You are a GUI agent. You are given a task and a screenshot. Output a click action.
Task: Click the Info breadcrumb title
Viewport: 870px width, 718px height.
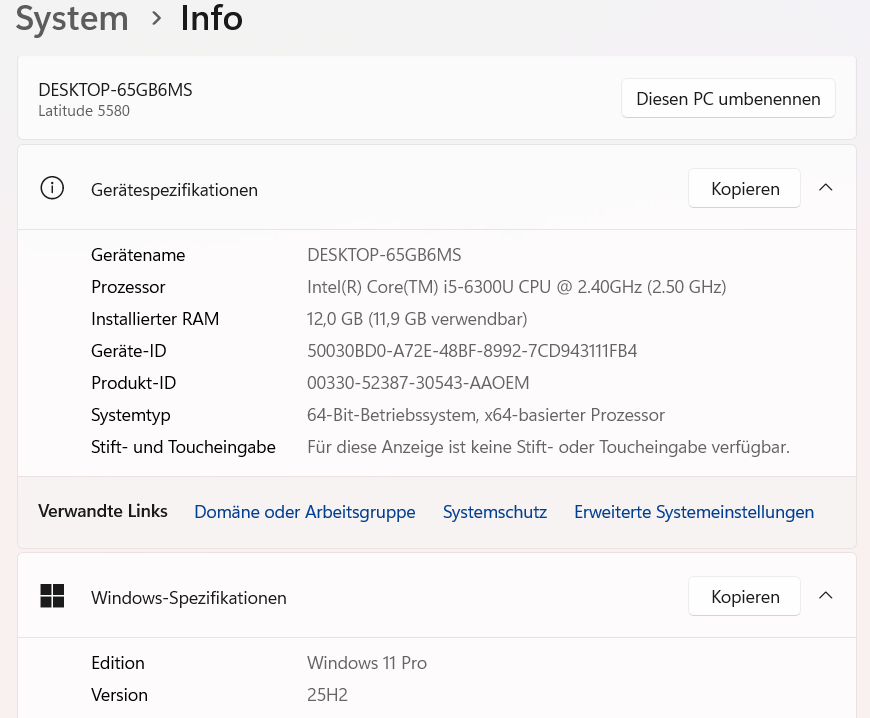[x=211, y=18]
